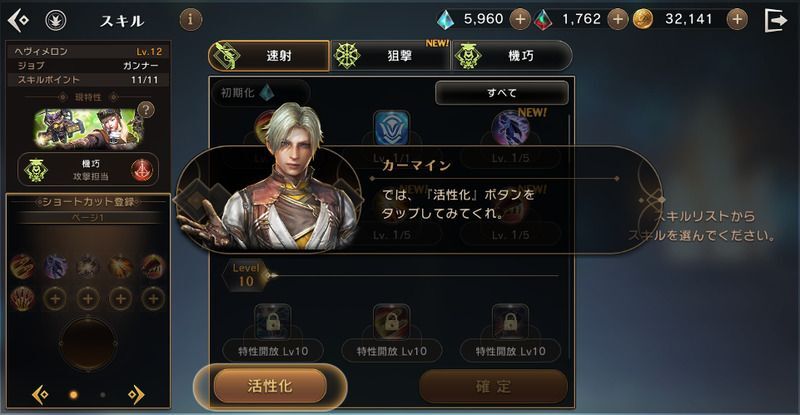The image size is (800, 415).
Task: Switch to the 狙撃 tab
Action: pos(390,56)
